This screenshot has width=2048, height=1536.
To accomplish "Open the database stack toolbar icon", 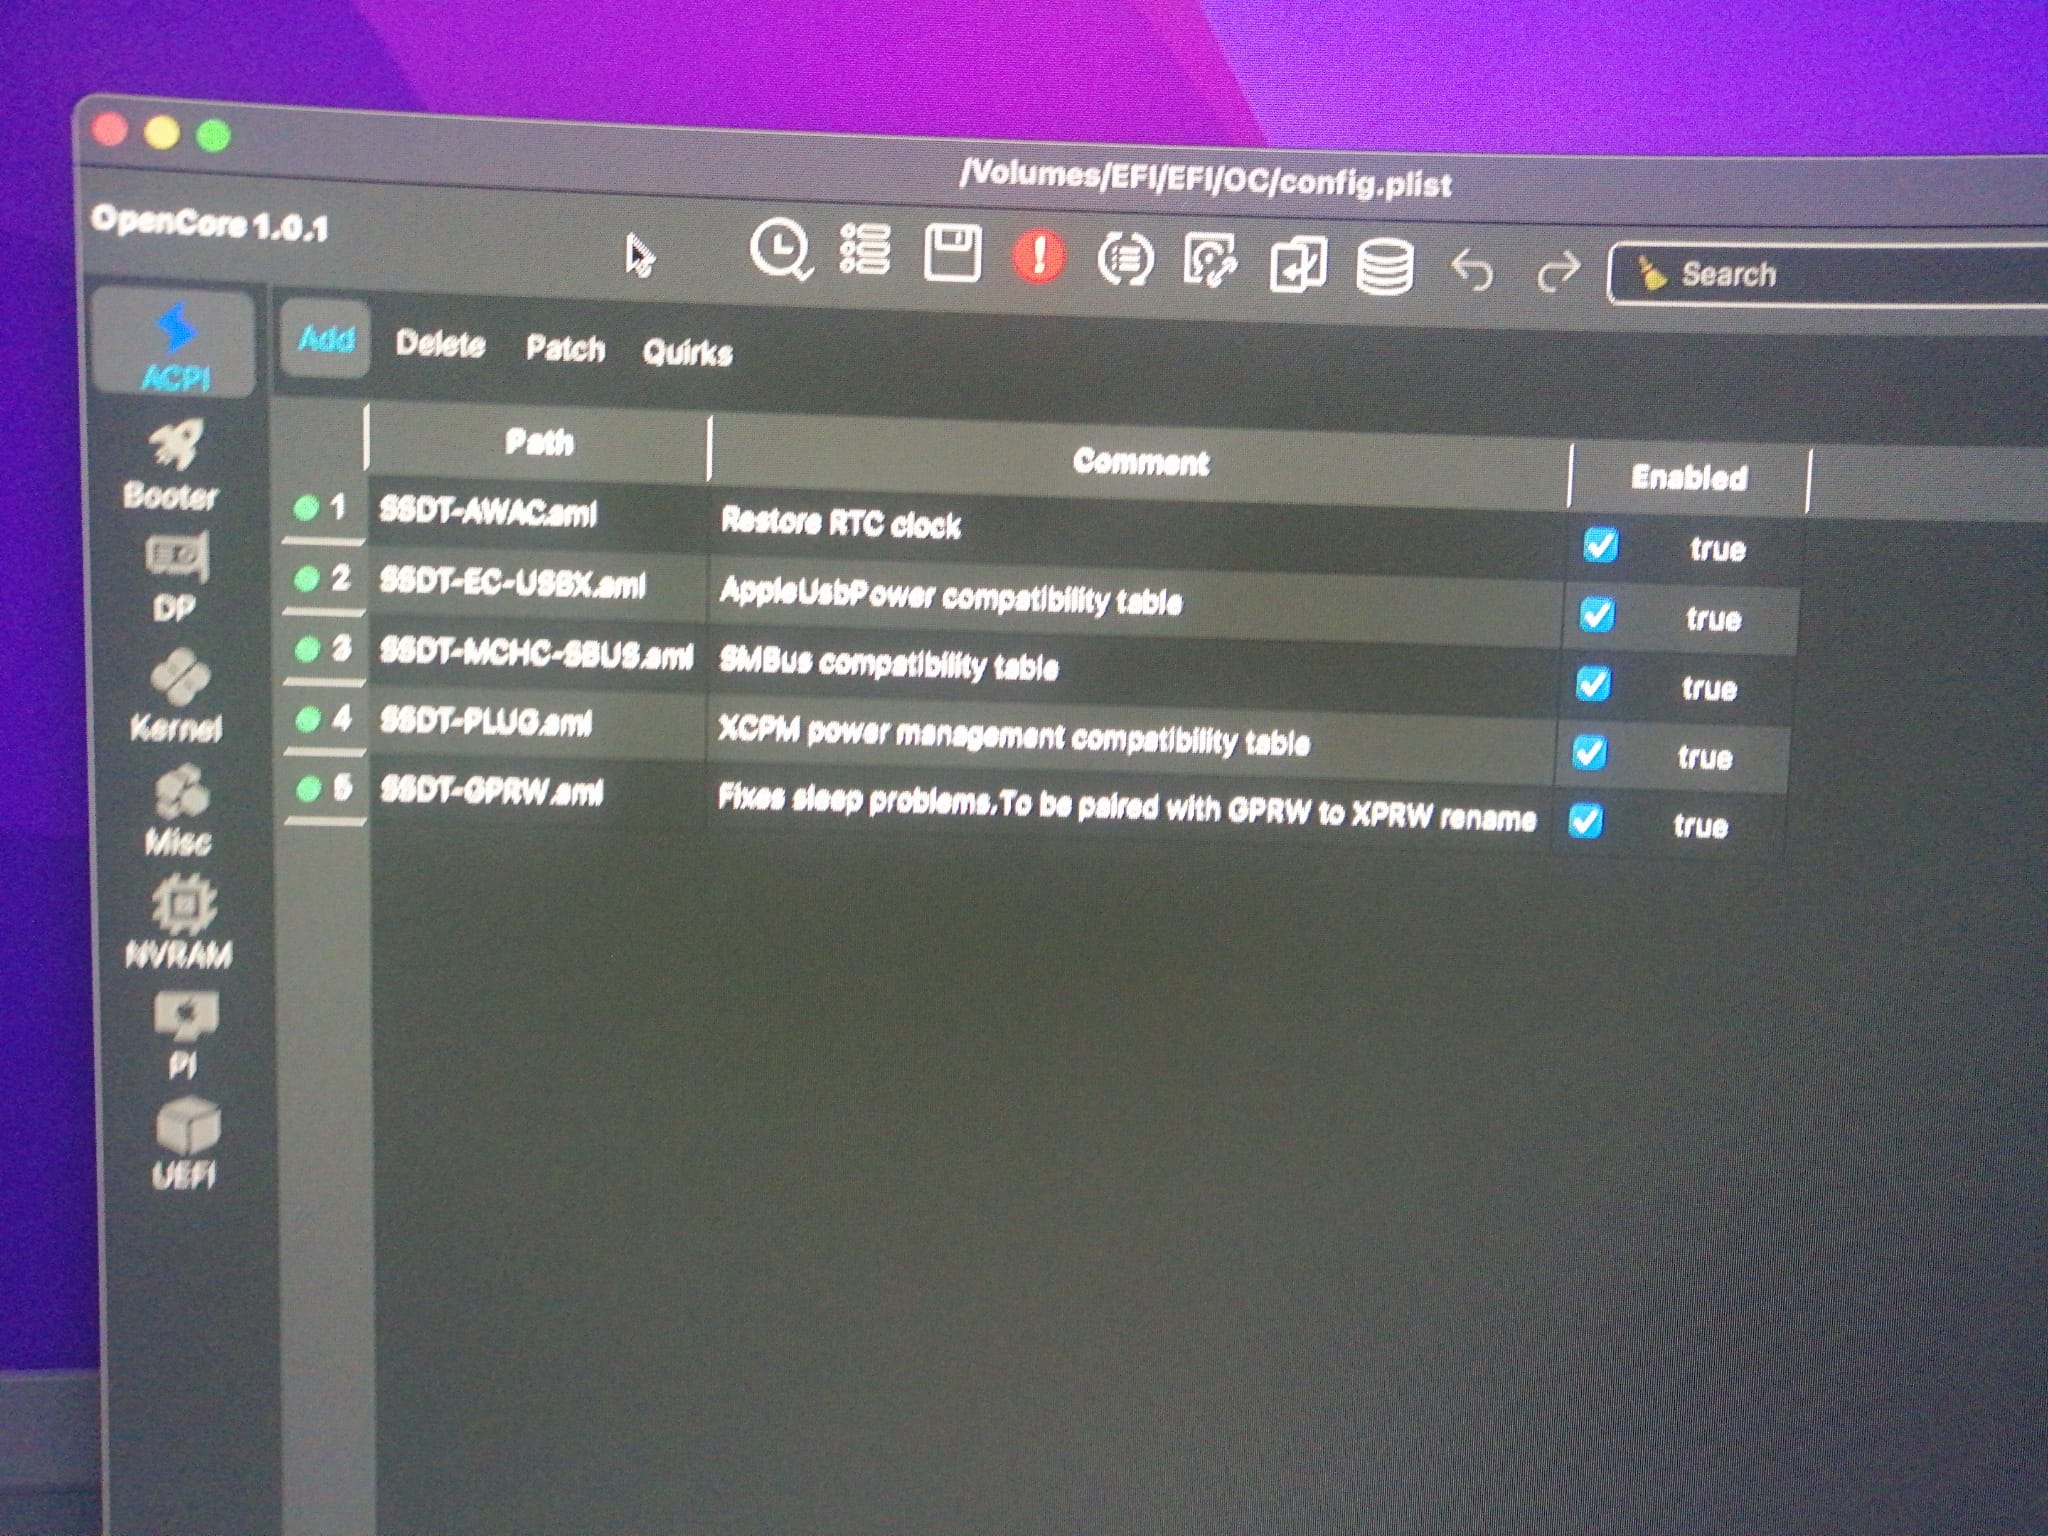I will point(1384,266).
